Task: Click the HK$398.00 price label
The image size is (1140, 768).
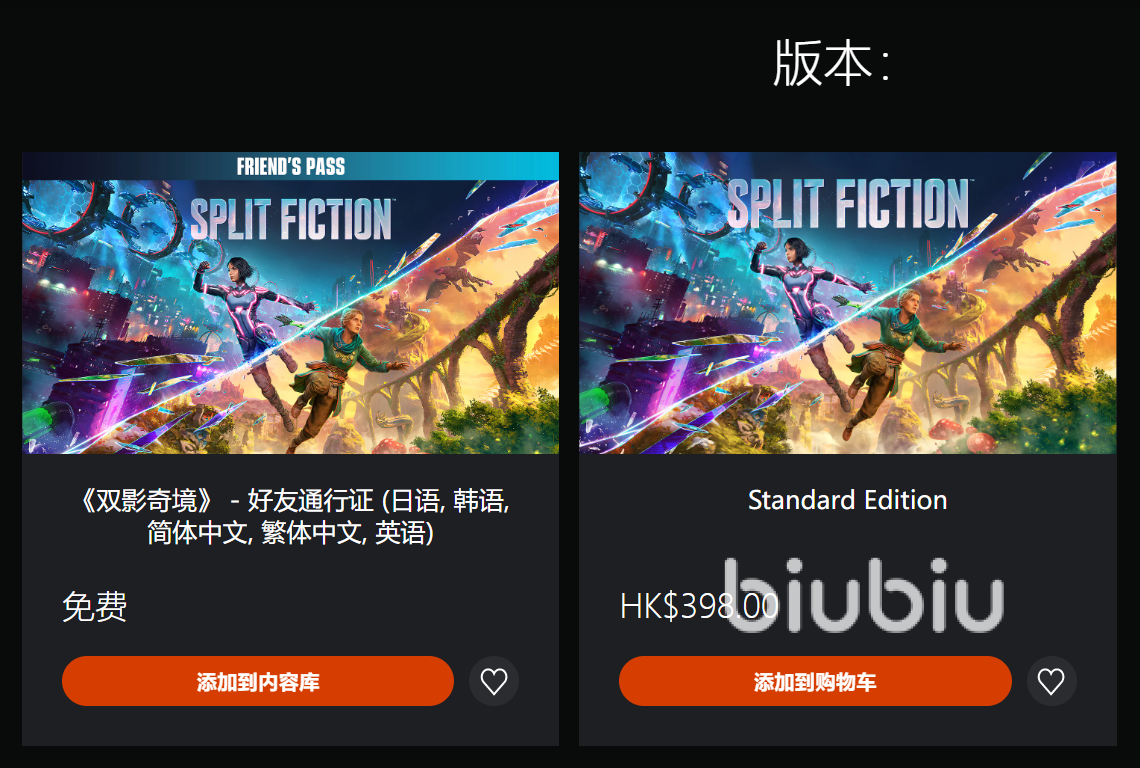Action: point(699,606)
